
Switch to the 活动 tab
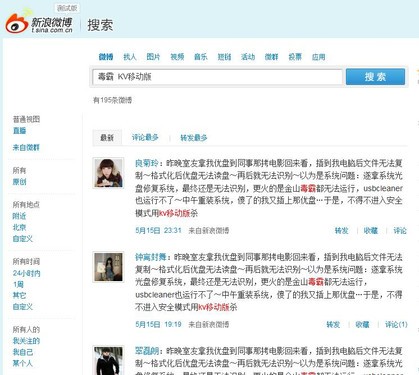click(x=248, y=57)
